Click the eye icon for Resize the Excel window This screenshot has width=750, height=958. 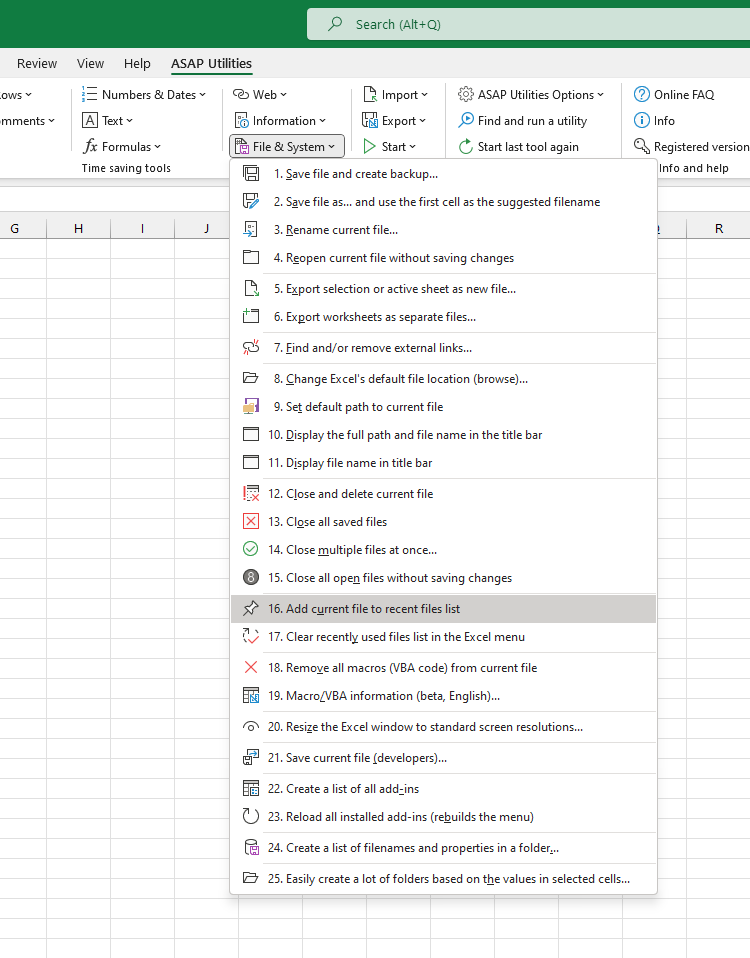click(250, 726)
